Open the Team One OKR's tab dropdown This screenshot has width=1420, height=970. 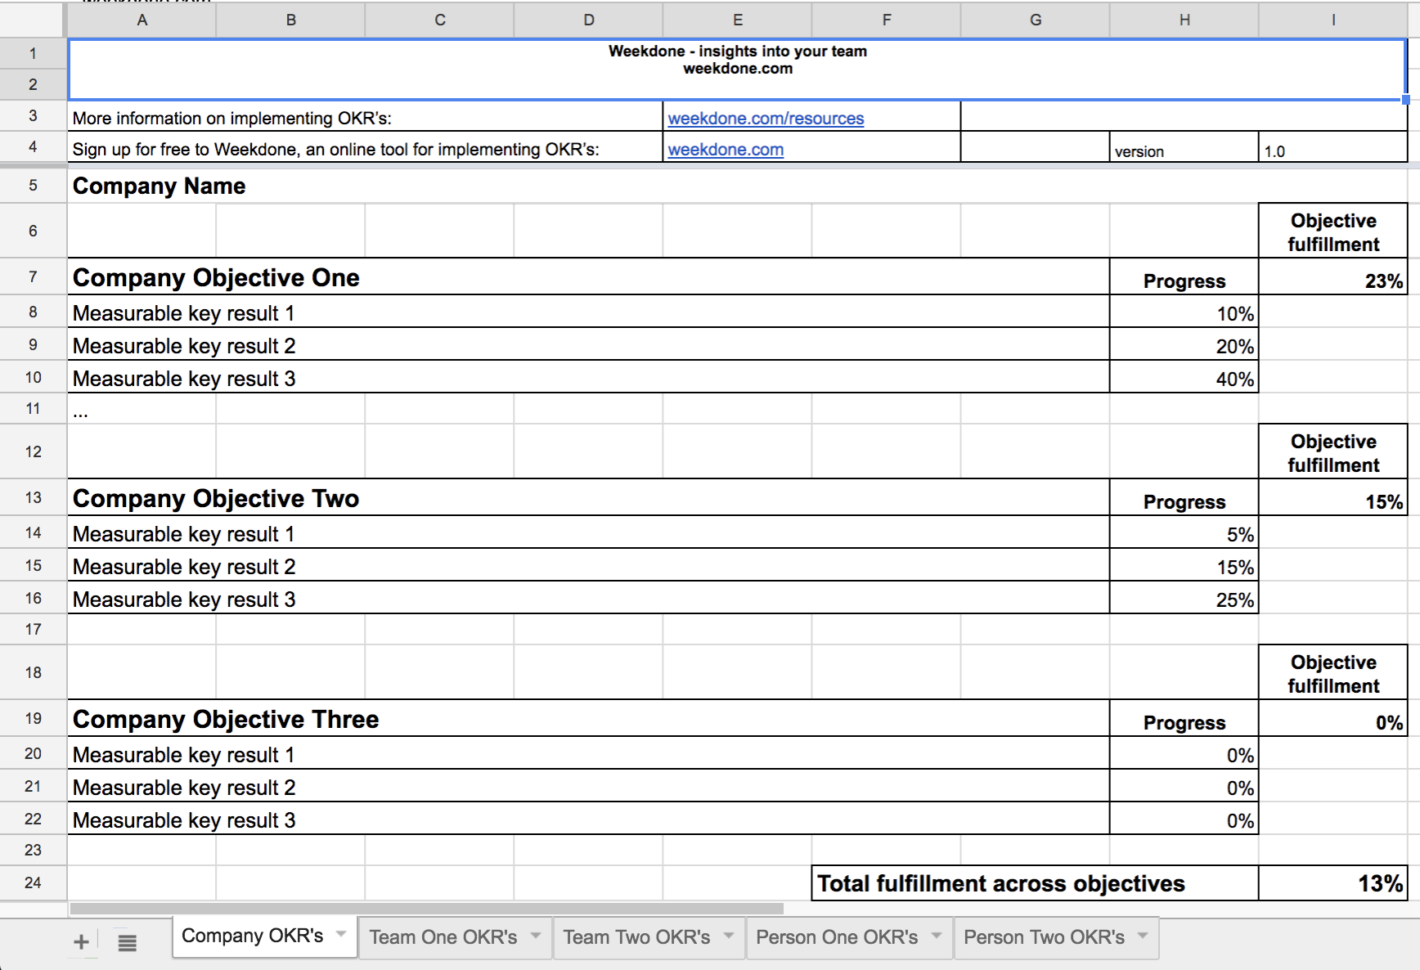pyautogui.click(x=537, y=937)
